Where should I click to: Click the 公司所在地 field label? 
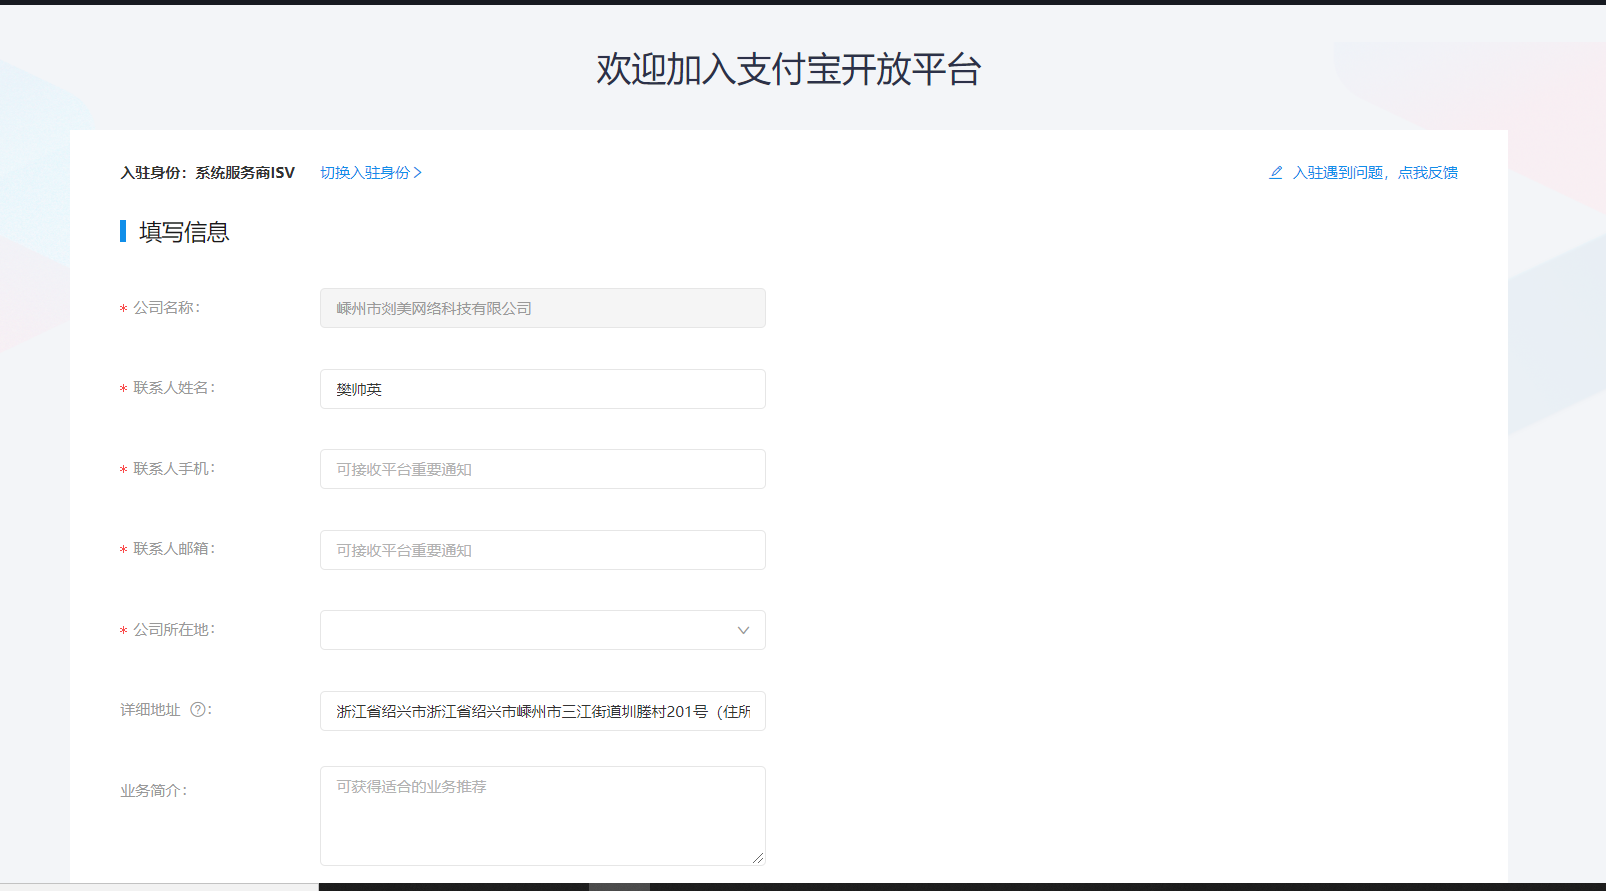tap(173, 630)
